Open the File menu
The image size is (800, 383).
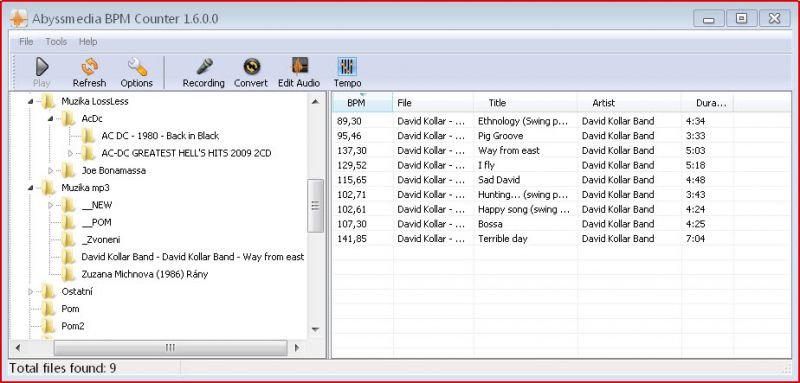pyautogui.click(x=26, y=42)
